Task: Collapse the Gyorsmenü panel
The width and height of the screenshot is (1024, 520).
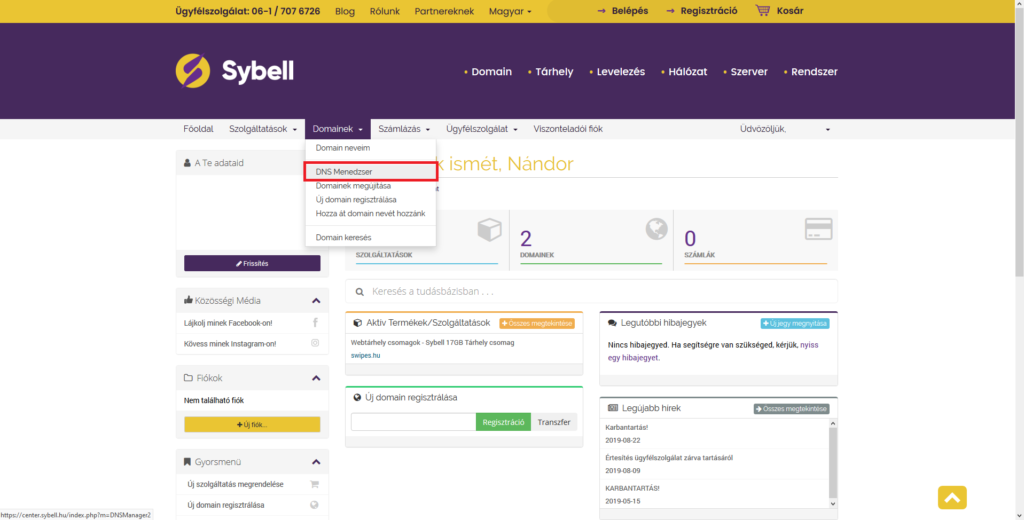Action: (316, 462)
